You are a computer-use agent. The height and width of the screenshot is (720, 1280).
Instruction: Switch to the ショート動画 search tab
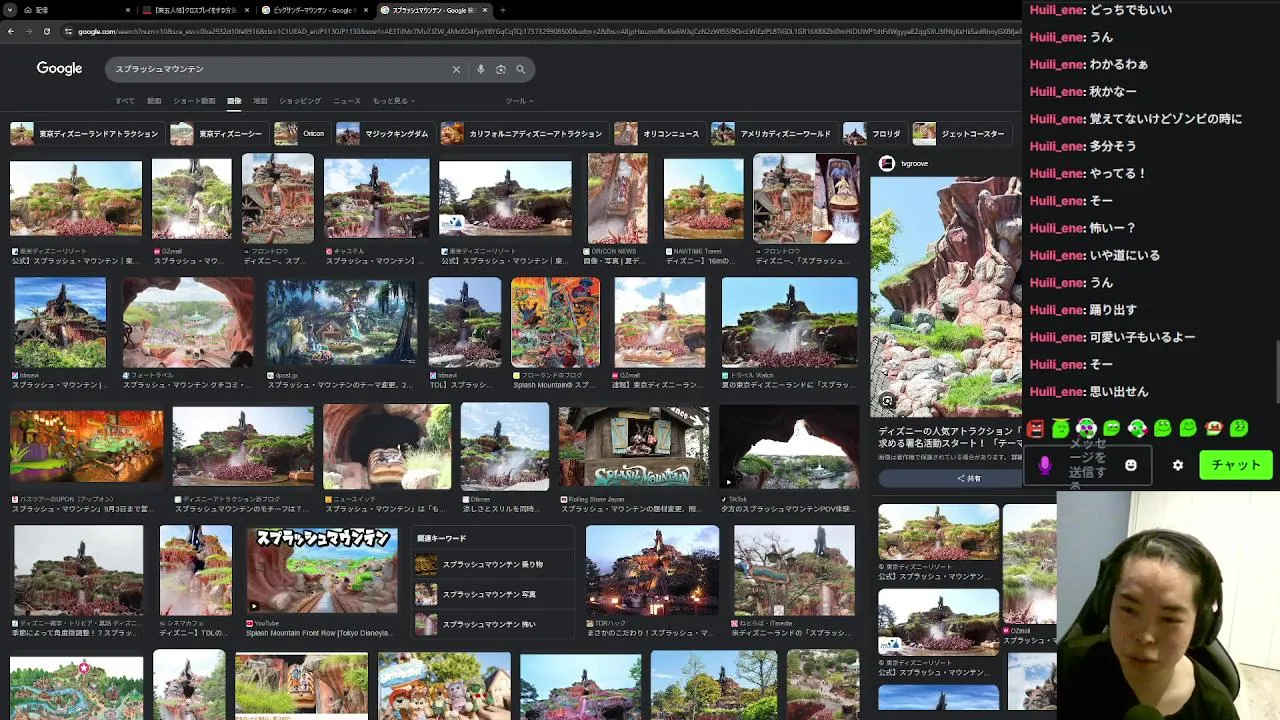point(194,101)
